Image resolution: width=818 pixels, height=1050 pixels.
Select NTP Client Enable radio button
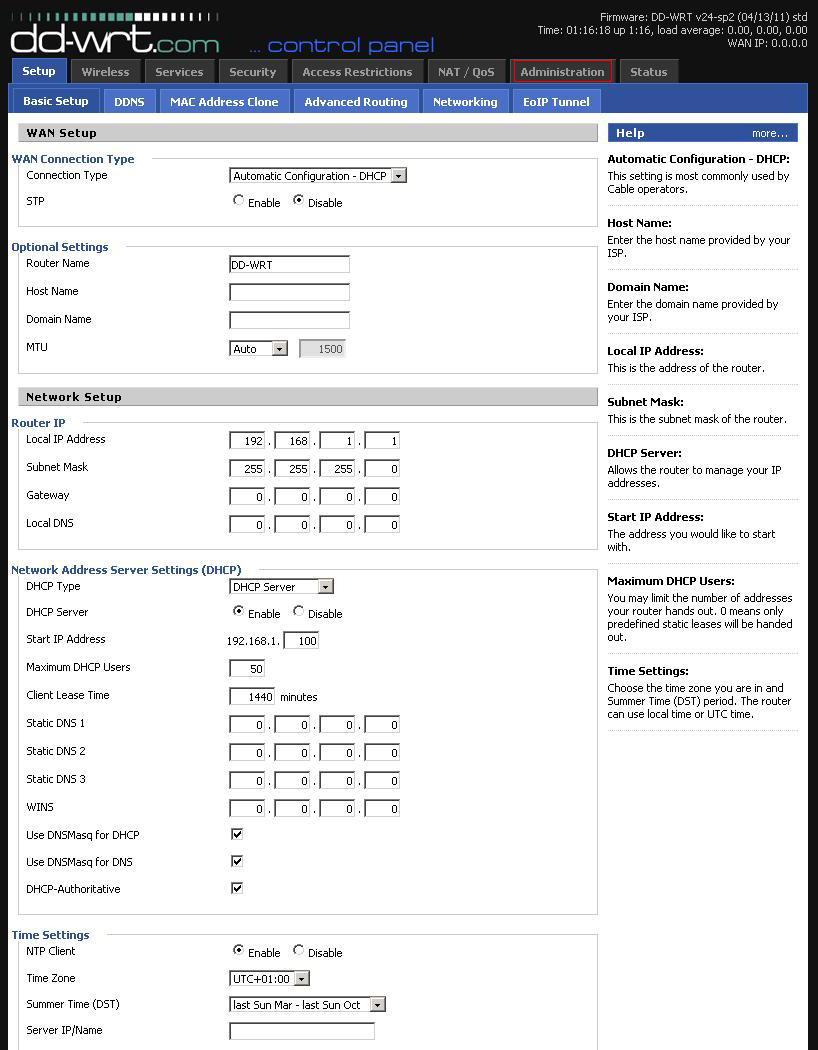[x=238, y=950]
